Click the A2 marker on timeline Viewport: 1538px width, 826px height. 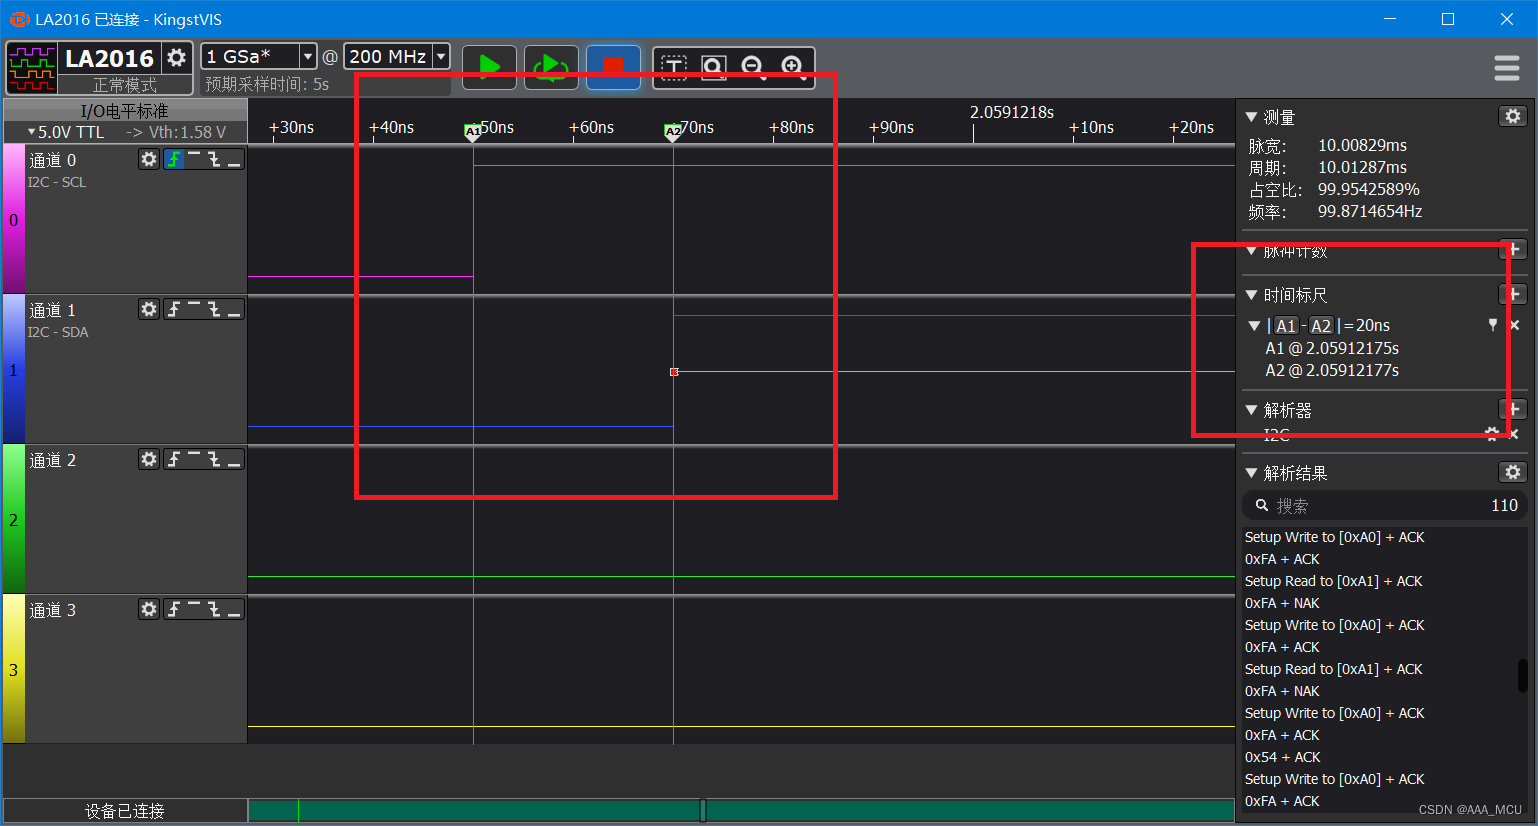tap(673, 132)
